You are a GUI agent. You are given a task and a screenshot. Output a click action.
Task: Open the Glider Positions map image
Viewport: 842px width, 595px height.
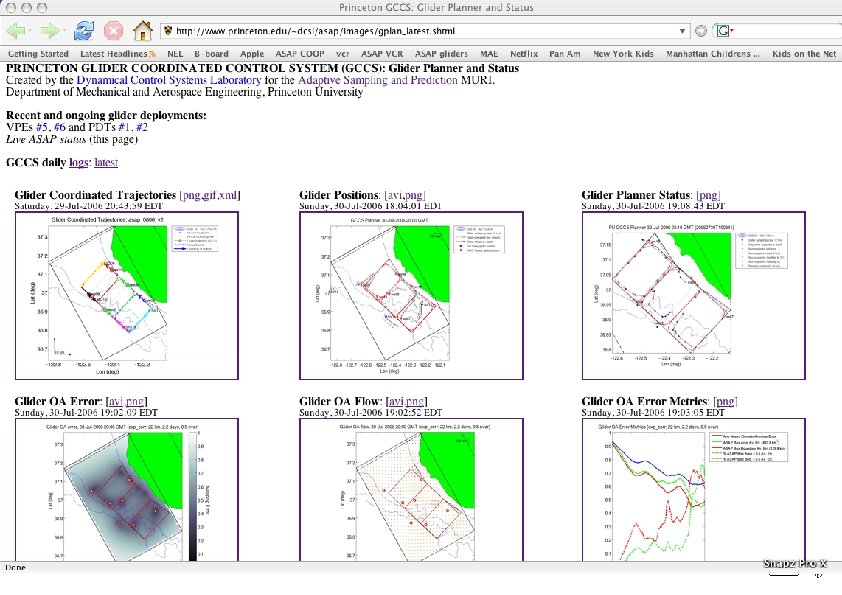[411, 295]
